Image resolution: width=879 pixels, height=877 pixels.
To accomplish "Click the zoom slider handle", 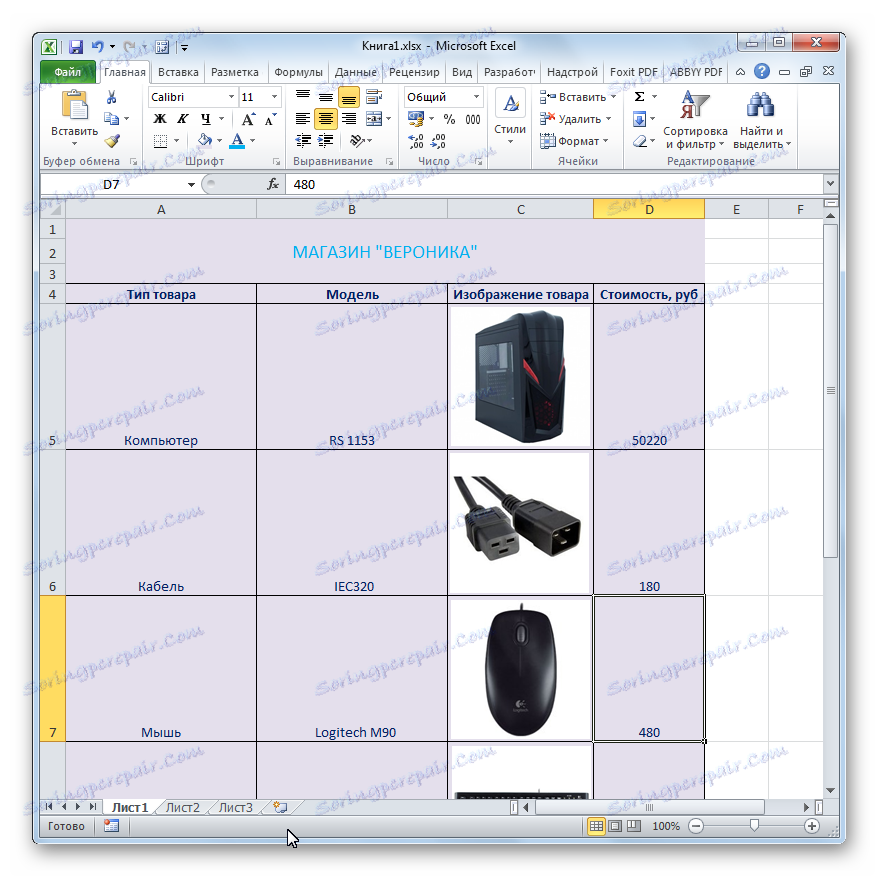I will (754, 825).
